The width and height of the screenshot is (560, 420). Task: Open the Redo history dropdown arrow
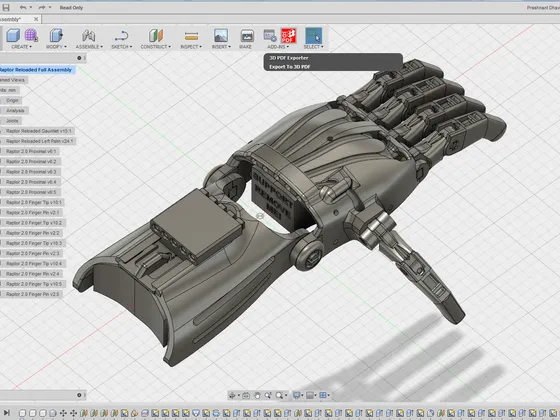click(x=50, y=7)
